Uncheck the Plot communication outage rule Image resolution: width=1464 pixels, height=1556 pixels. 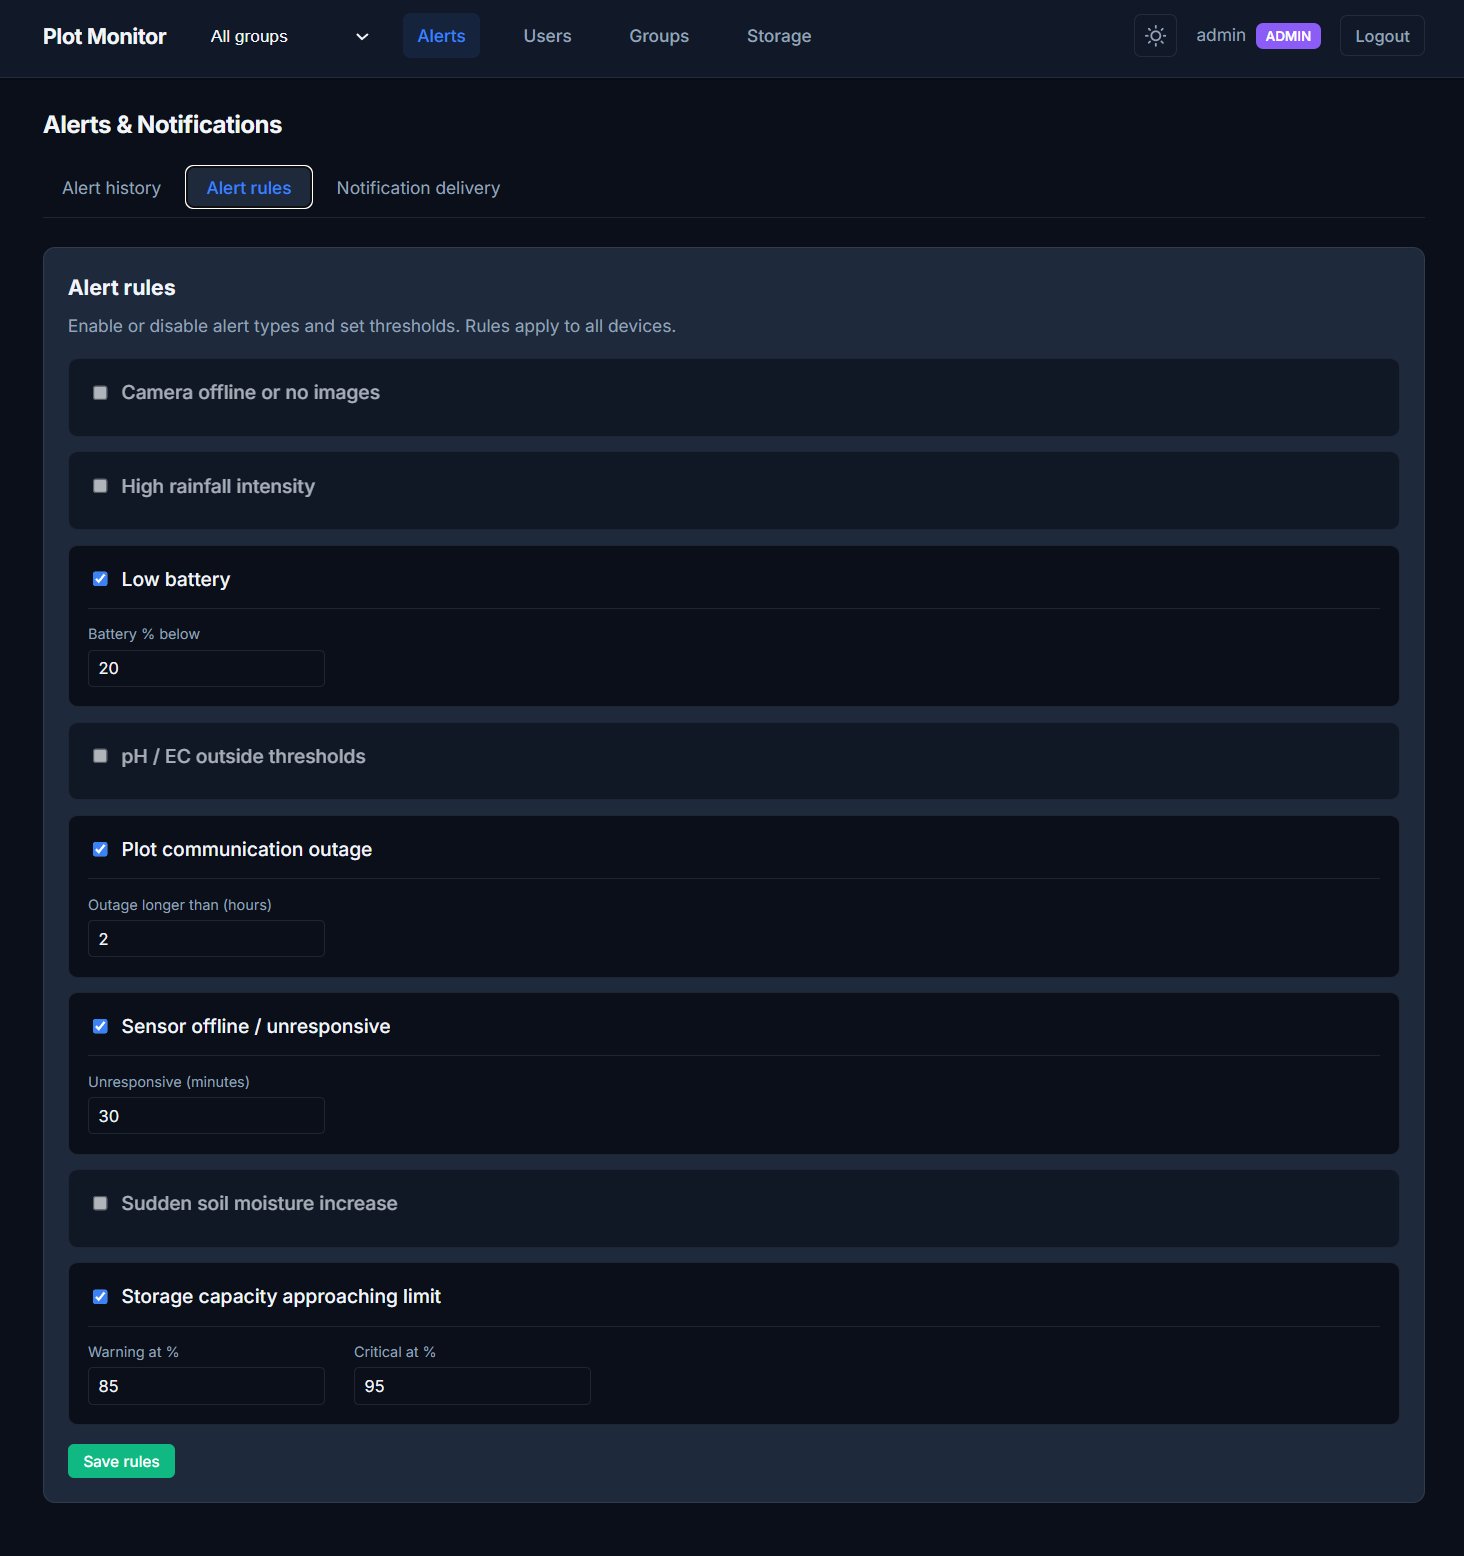point(100,848)
